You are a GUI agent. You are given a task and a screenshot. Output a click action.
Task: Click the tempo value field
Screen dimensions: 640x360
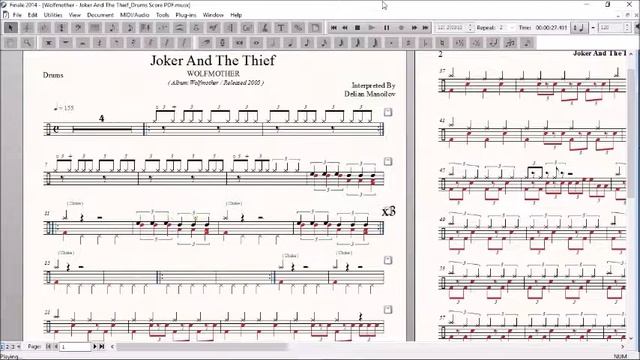(x=611, y=28)
